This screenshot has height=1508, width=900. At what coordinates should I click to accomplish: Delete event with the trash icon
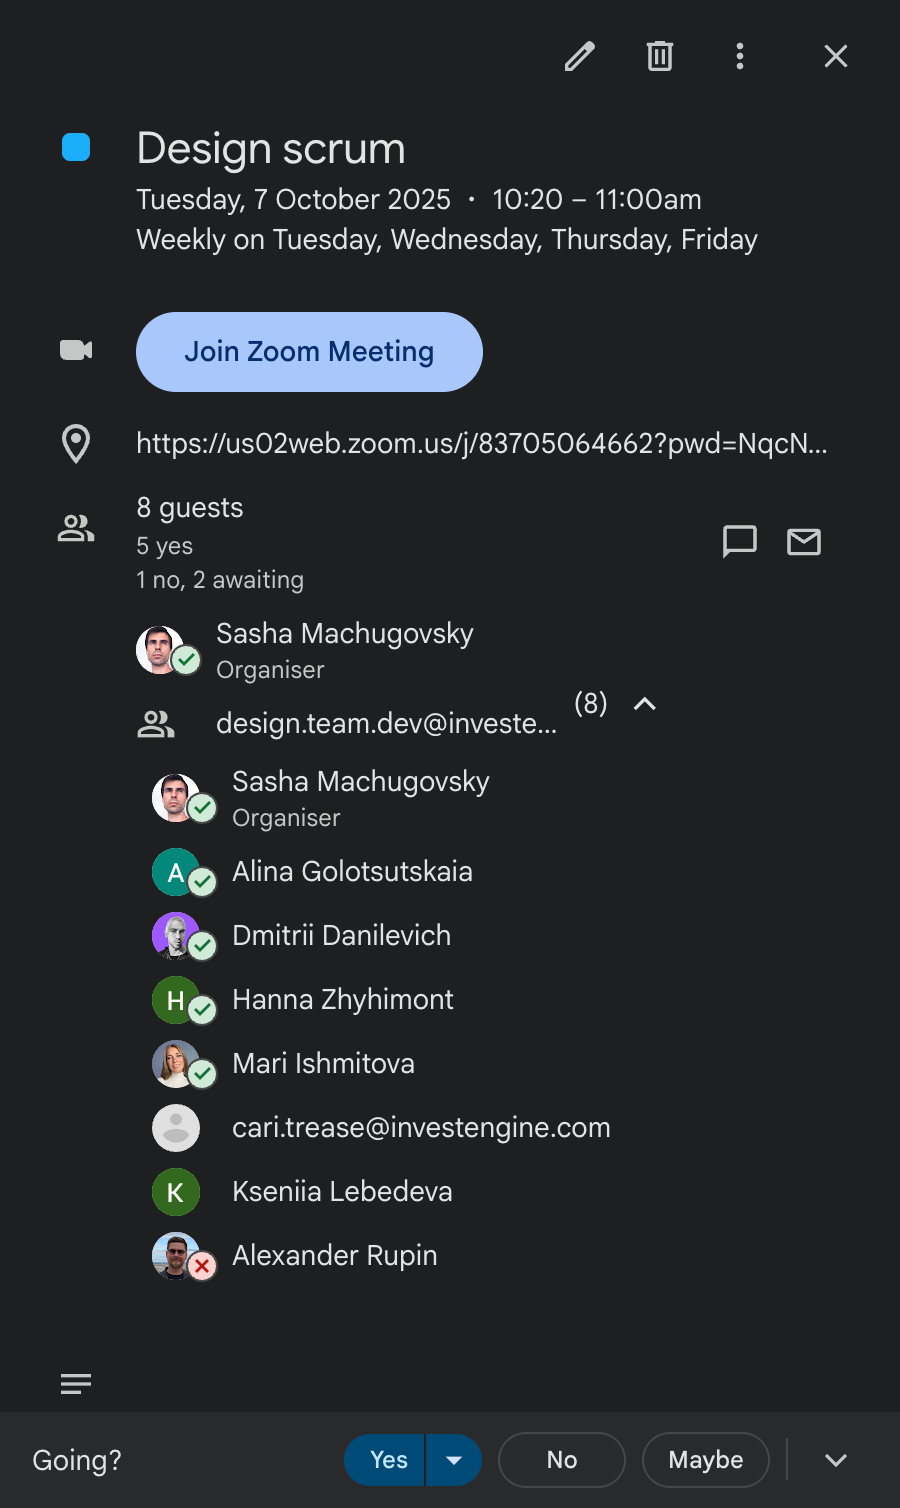click(x=660, y=56)
